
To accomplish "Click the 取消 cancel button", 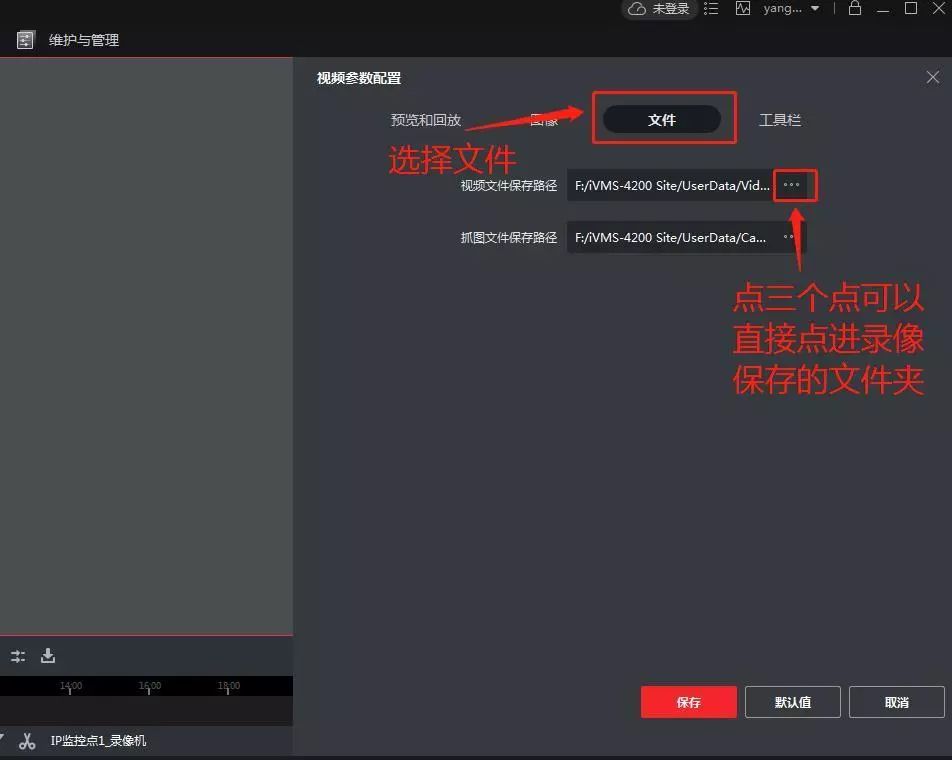I will [896, 702].
